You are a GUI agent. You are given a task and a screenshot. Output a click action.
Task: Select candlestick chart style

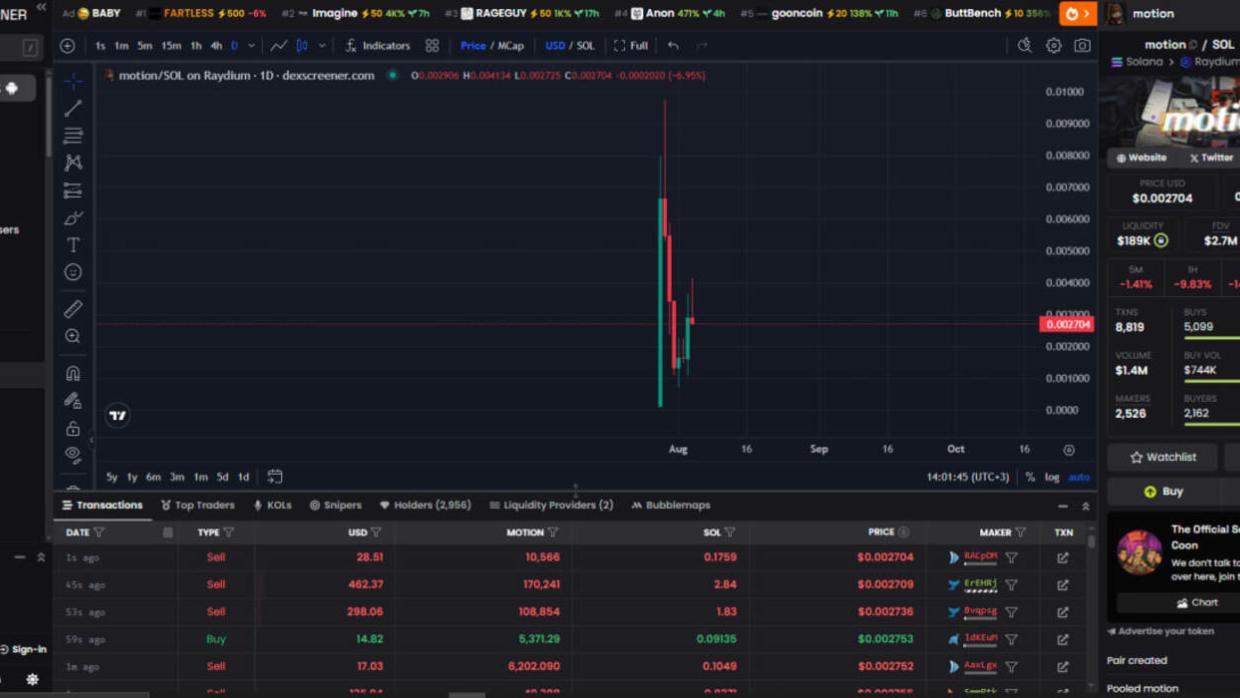pyautogui.click(x=302, y=46)
